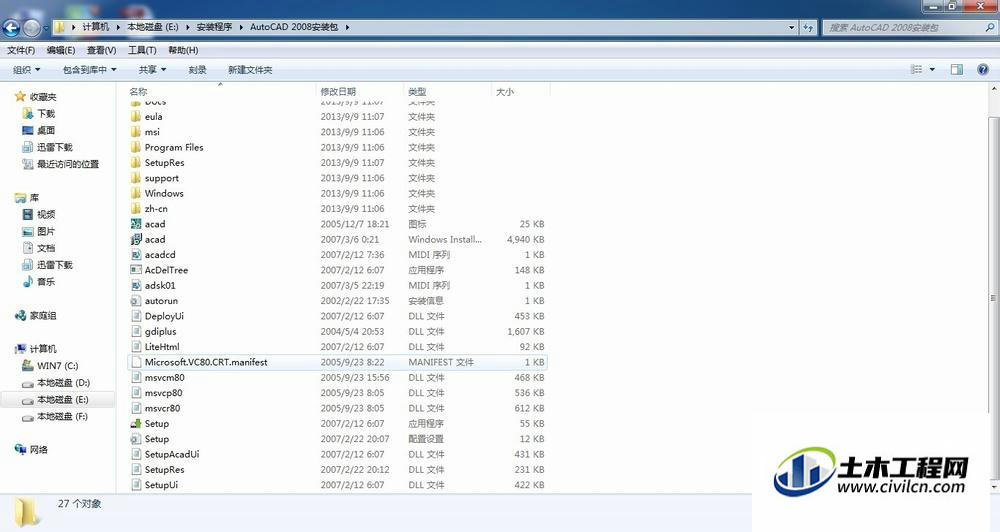The image size is (1000, 532).
Task: Open the 查看(V) menu
Action: (x=101, y=50)
